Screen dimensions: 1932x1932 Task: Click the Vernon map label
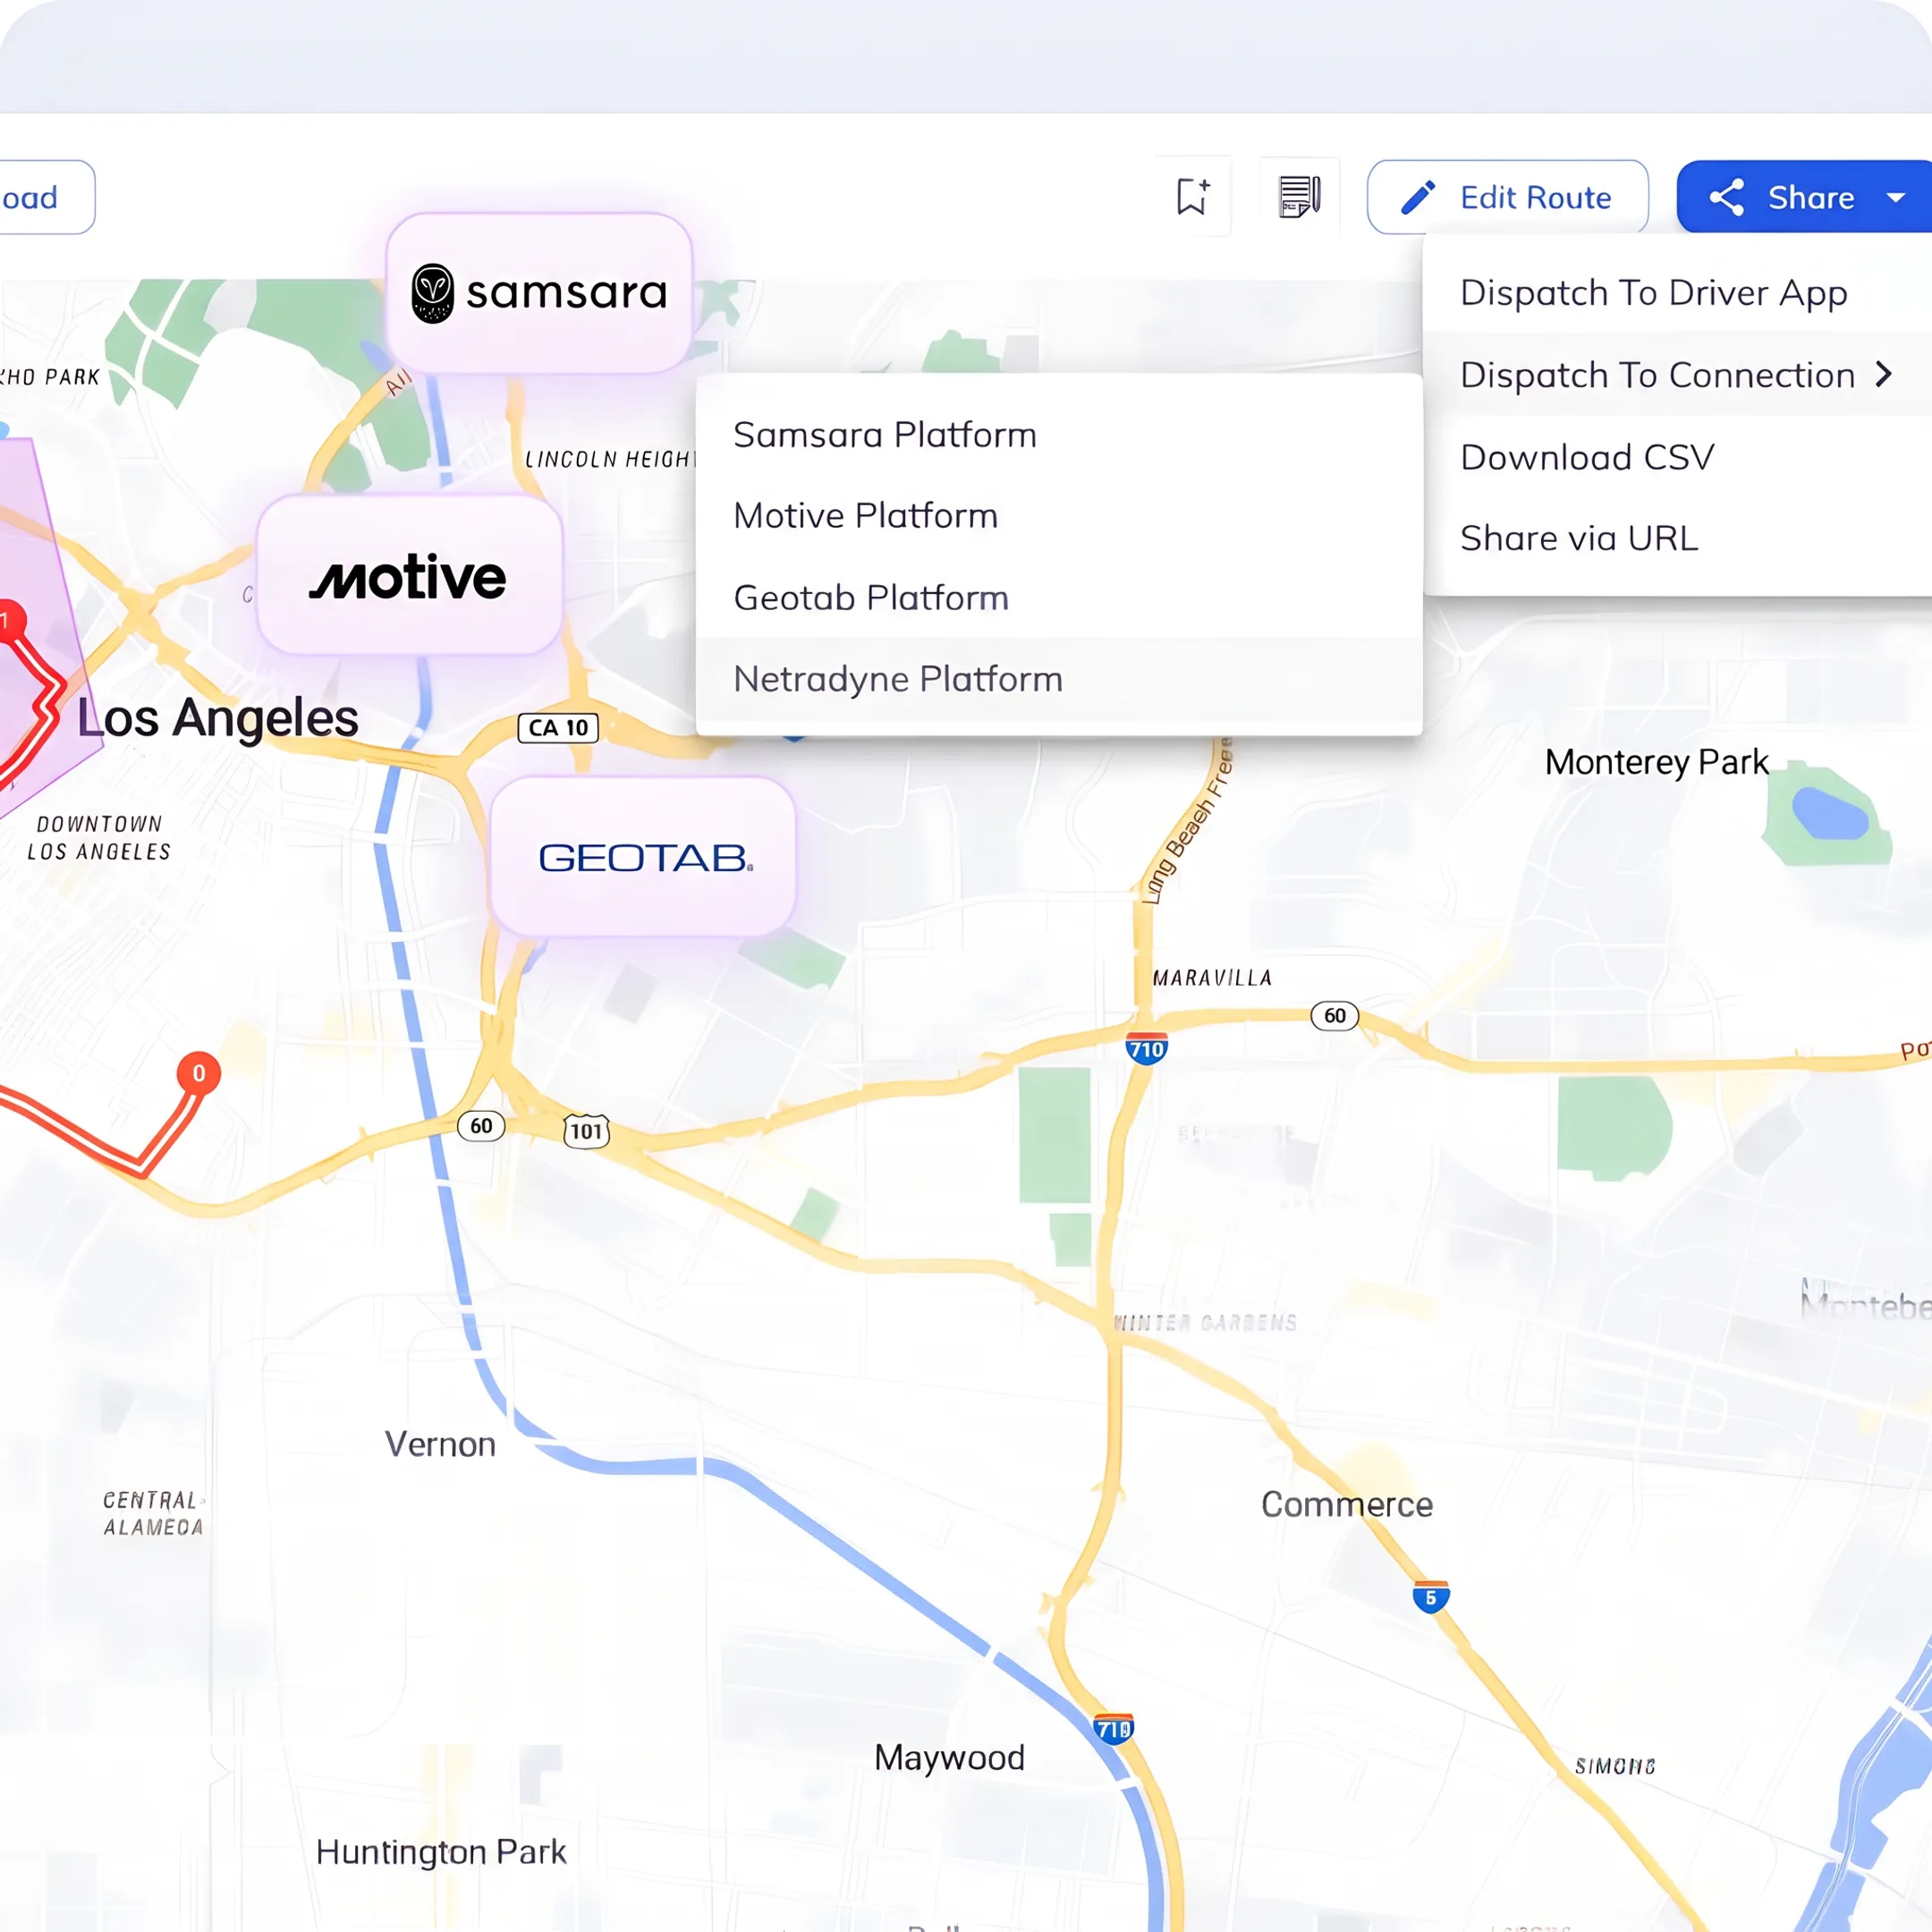pos(440,1444)
